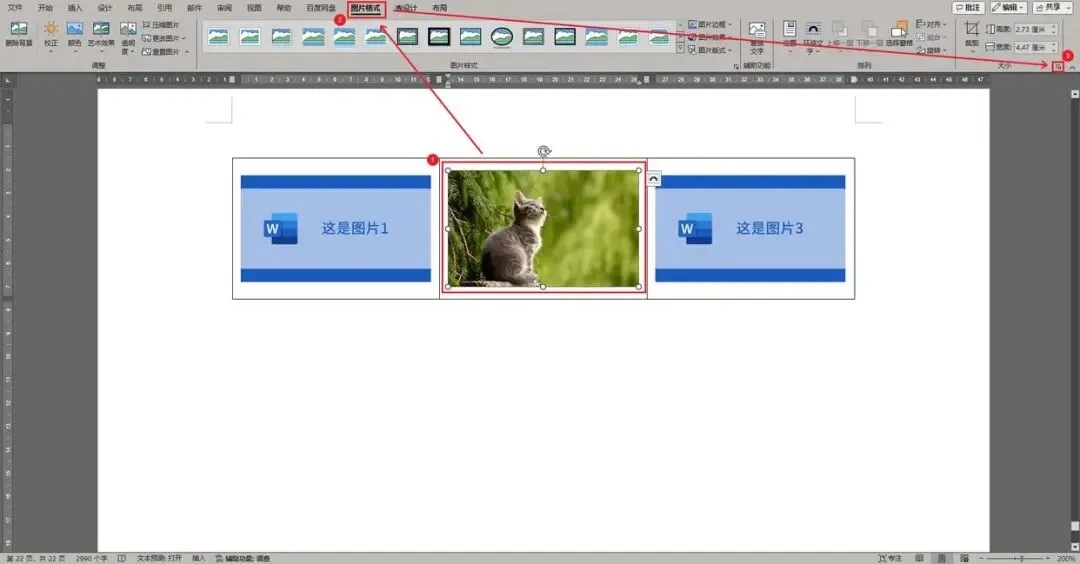
Task: Click 重置图片 (Reset Picture)
Action: 165,52
